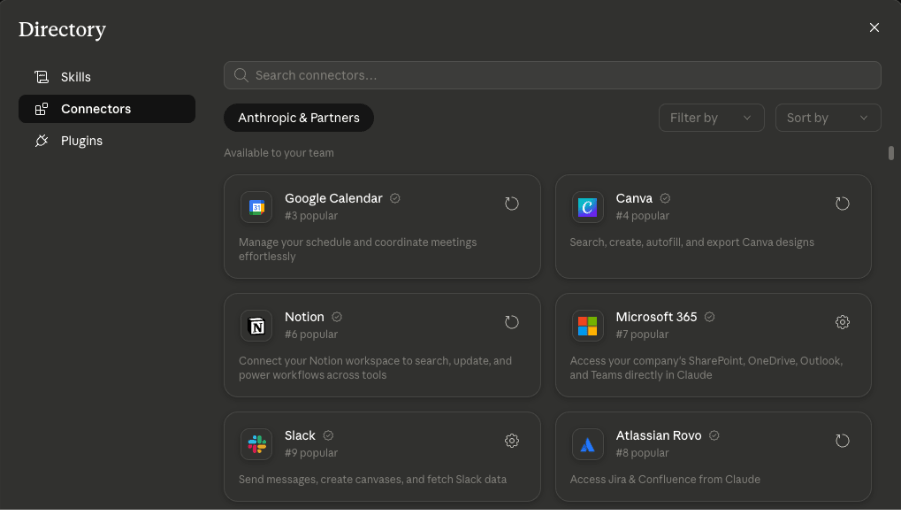The image size is (901, 510).
Task: Click '#8 popular' text
Action: pyautogui.click(x=642, y=453)
